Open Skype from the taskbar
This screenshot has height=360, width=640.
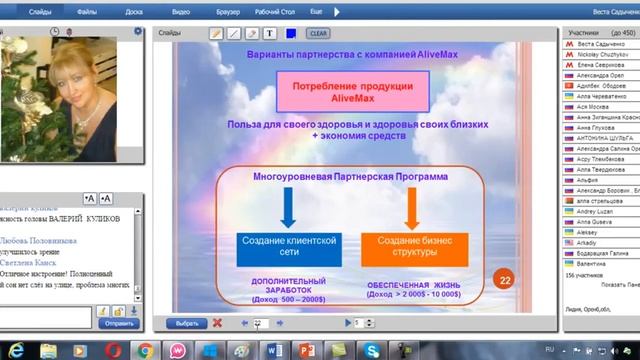click(372, 351)
